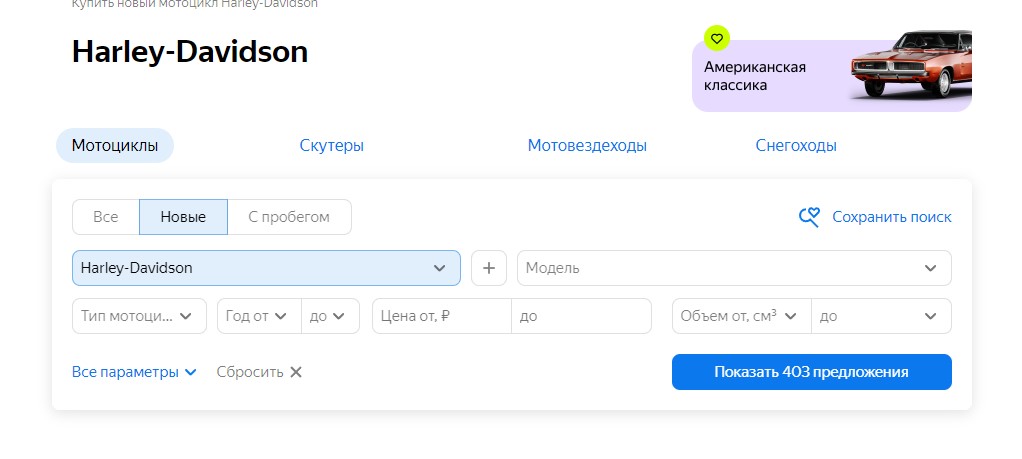Image resolution: width=1022 pixels, height=459 pixels.
Task: Open the Модель dropdown
Action: (x=734, y=268)
